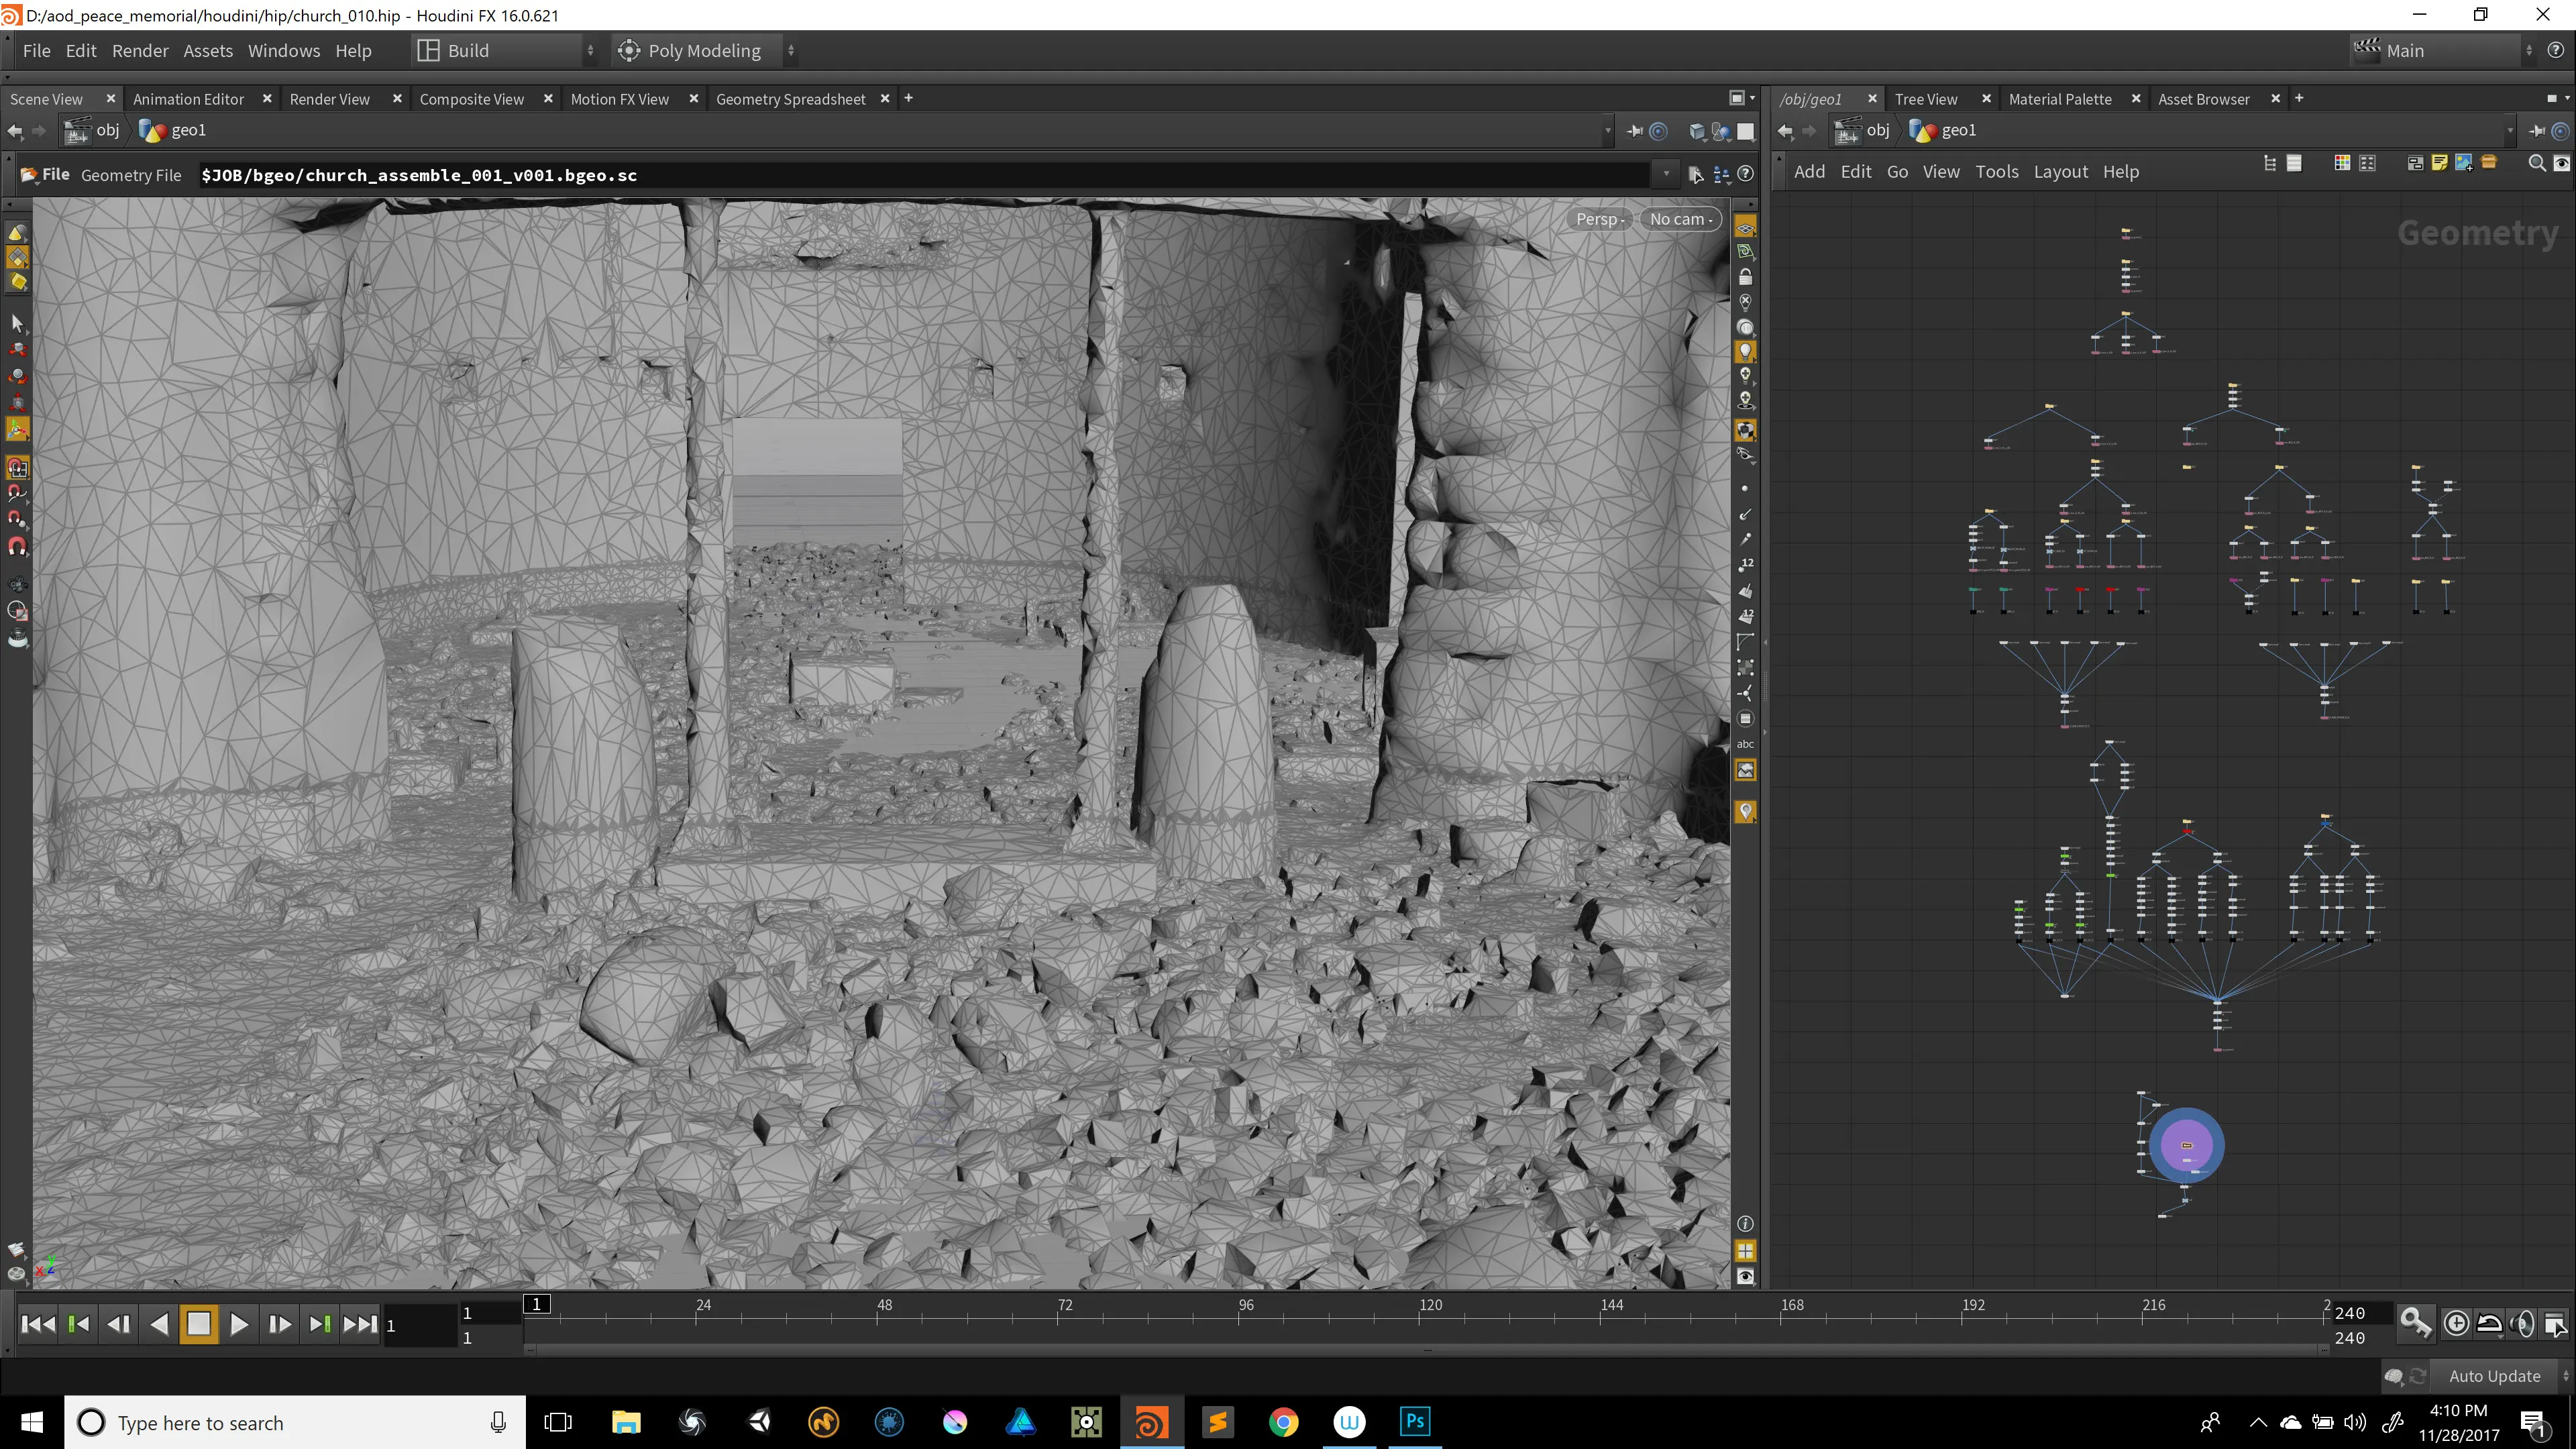This screenshot has height=1449, width=2576.
Task: Expand the Geometry File path history dropdown
Action: [1666, 174]
